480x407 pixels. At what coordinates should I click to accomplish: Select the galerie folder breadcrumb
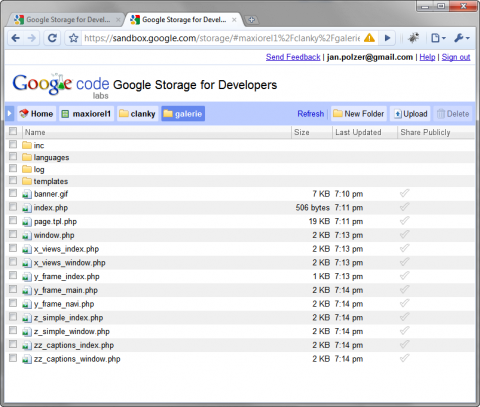coord(183,114)
